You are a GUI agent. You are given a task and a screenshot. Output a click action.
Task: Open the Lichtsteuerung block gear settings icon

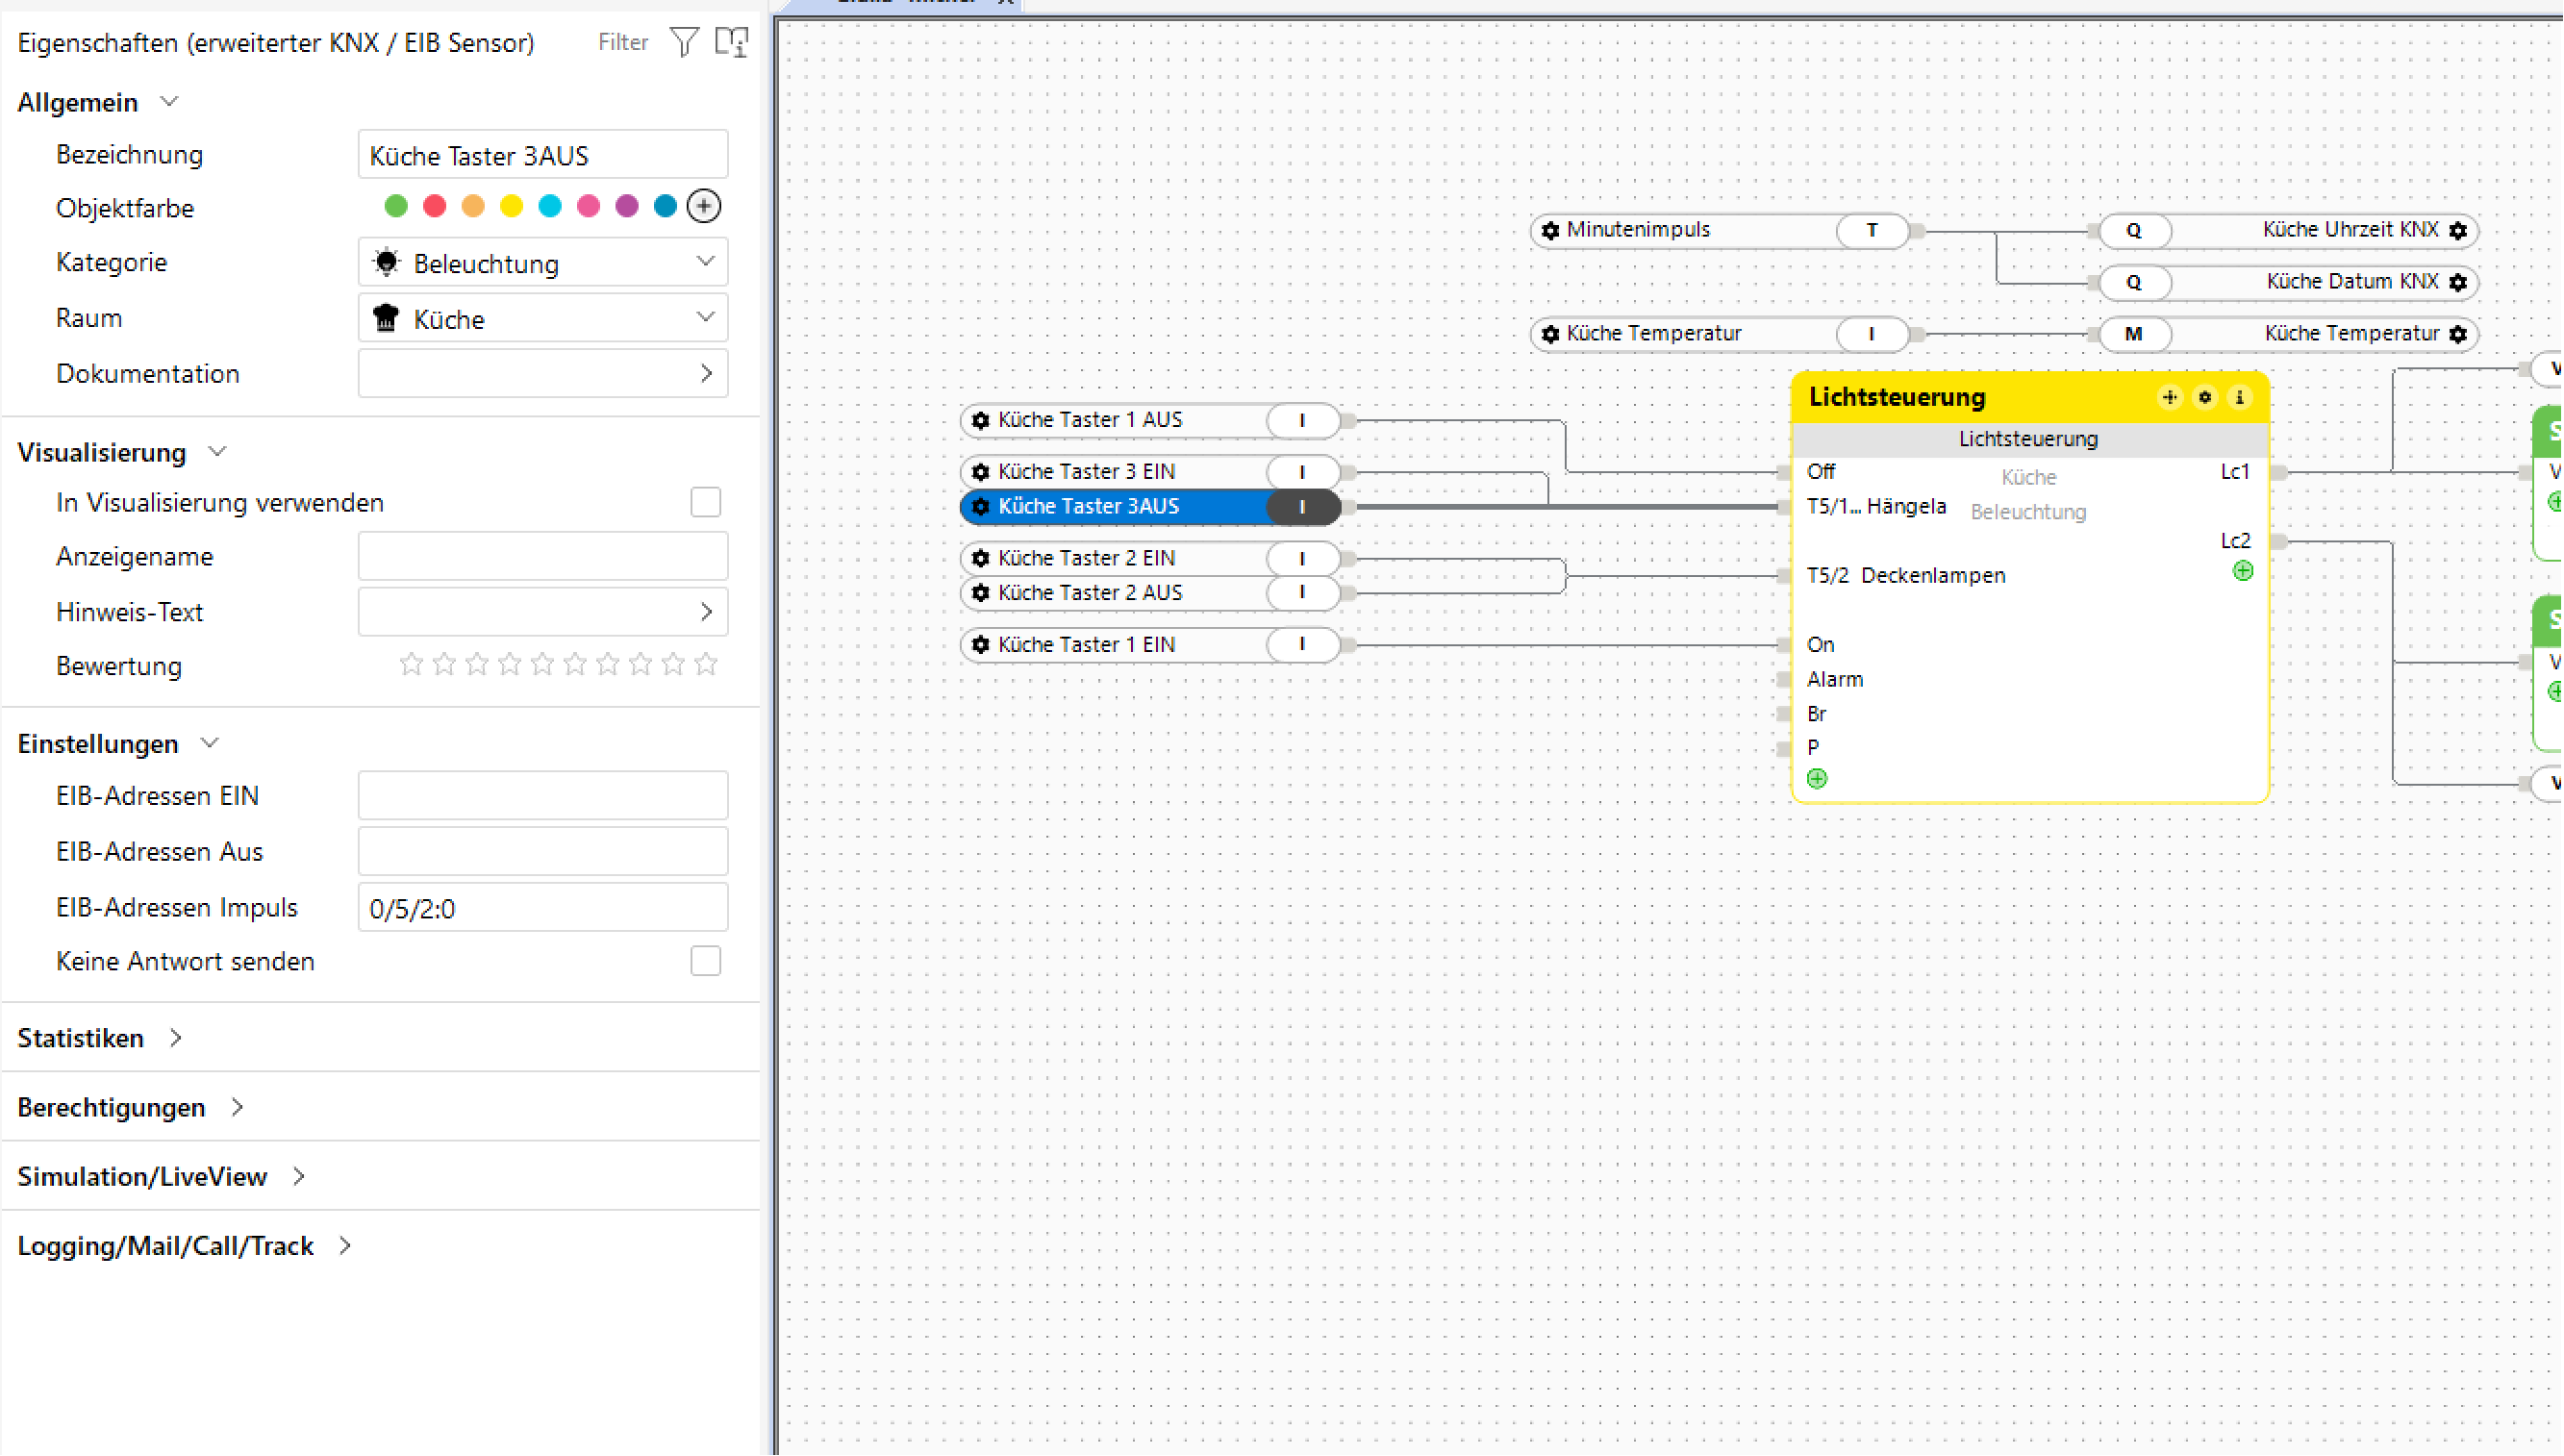pos(2205,398)
